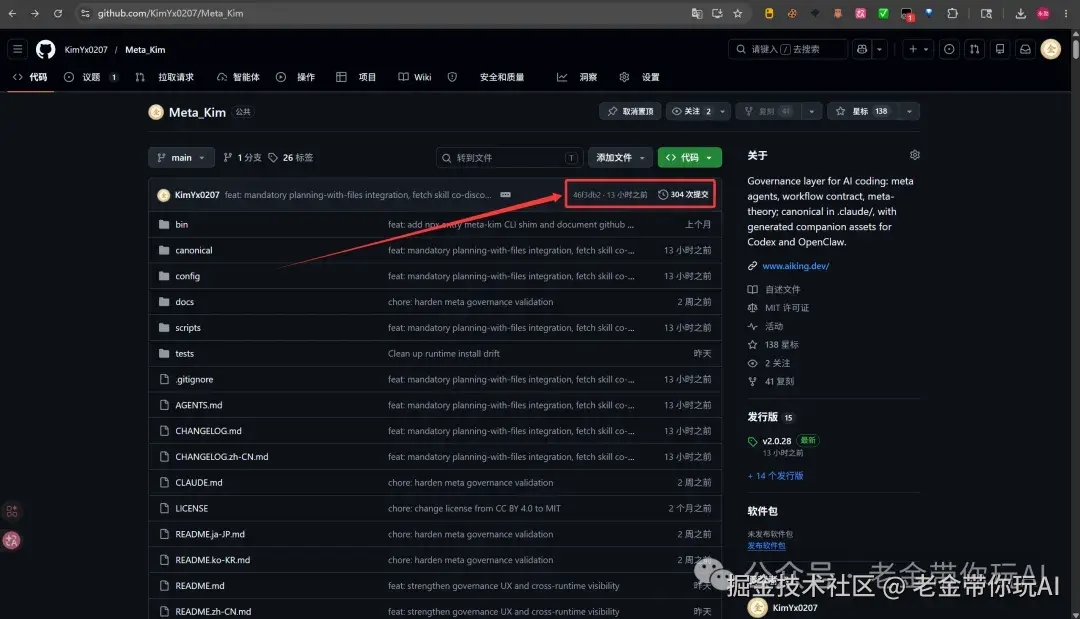1080x619 pixels.
Task: Open the scripts folder
Action: (188, 328)
